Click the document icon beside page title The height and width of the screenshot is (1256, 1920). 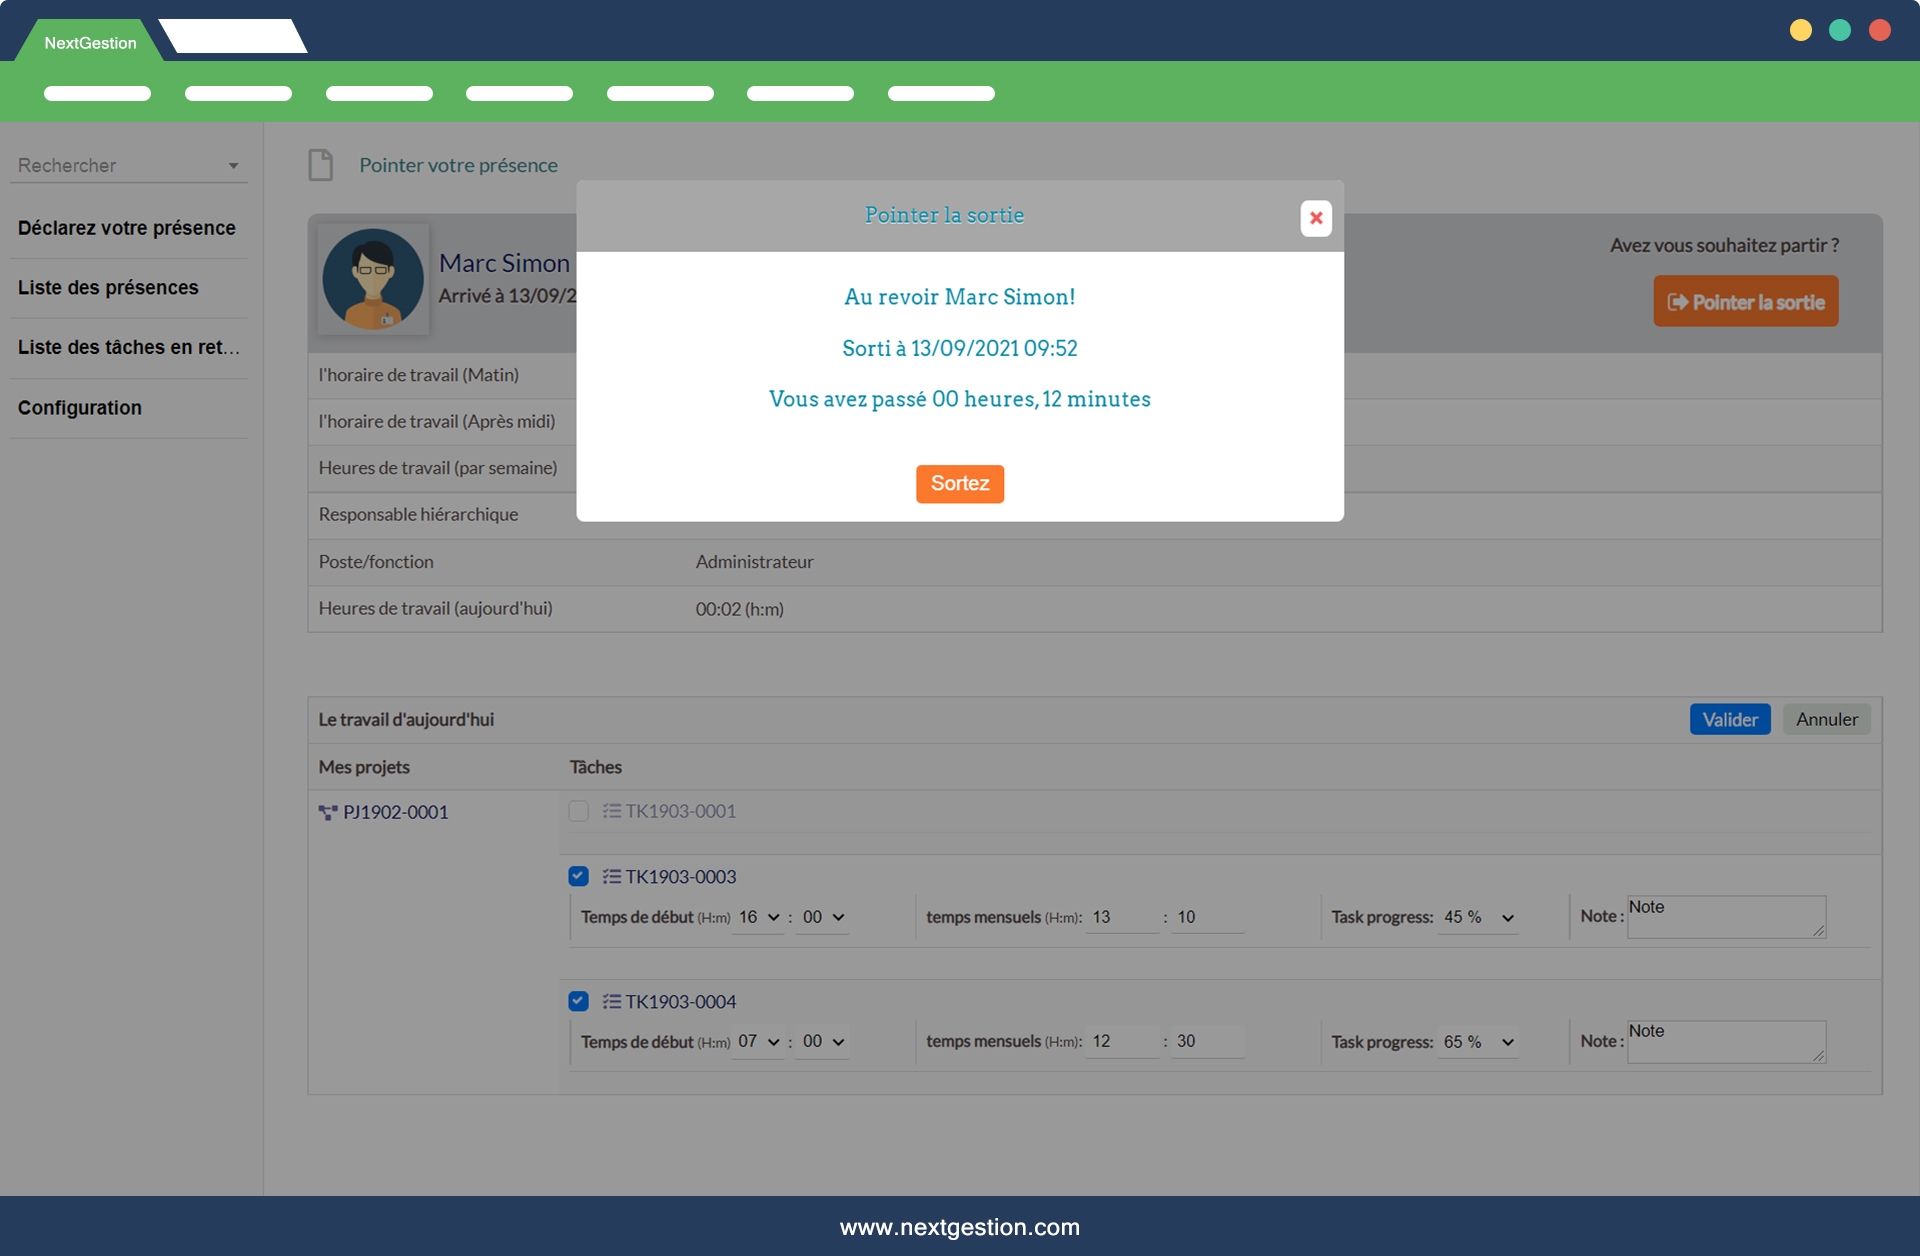pyautogui.click(x=320, y=165)
